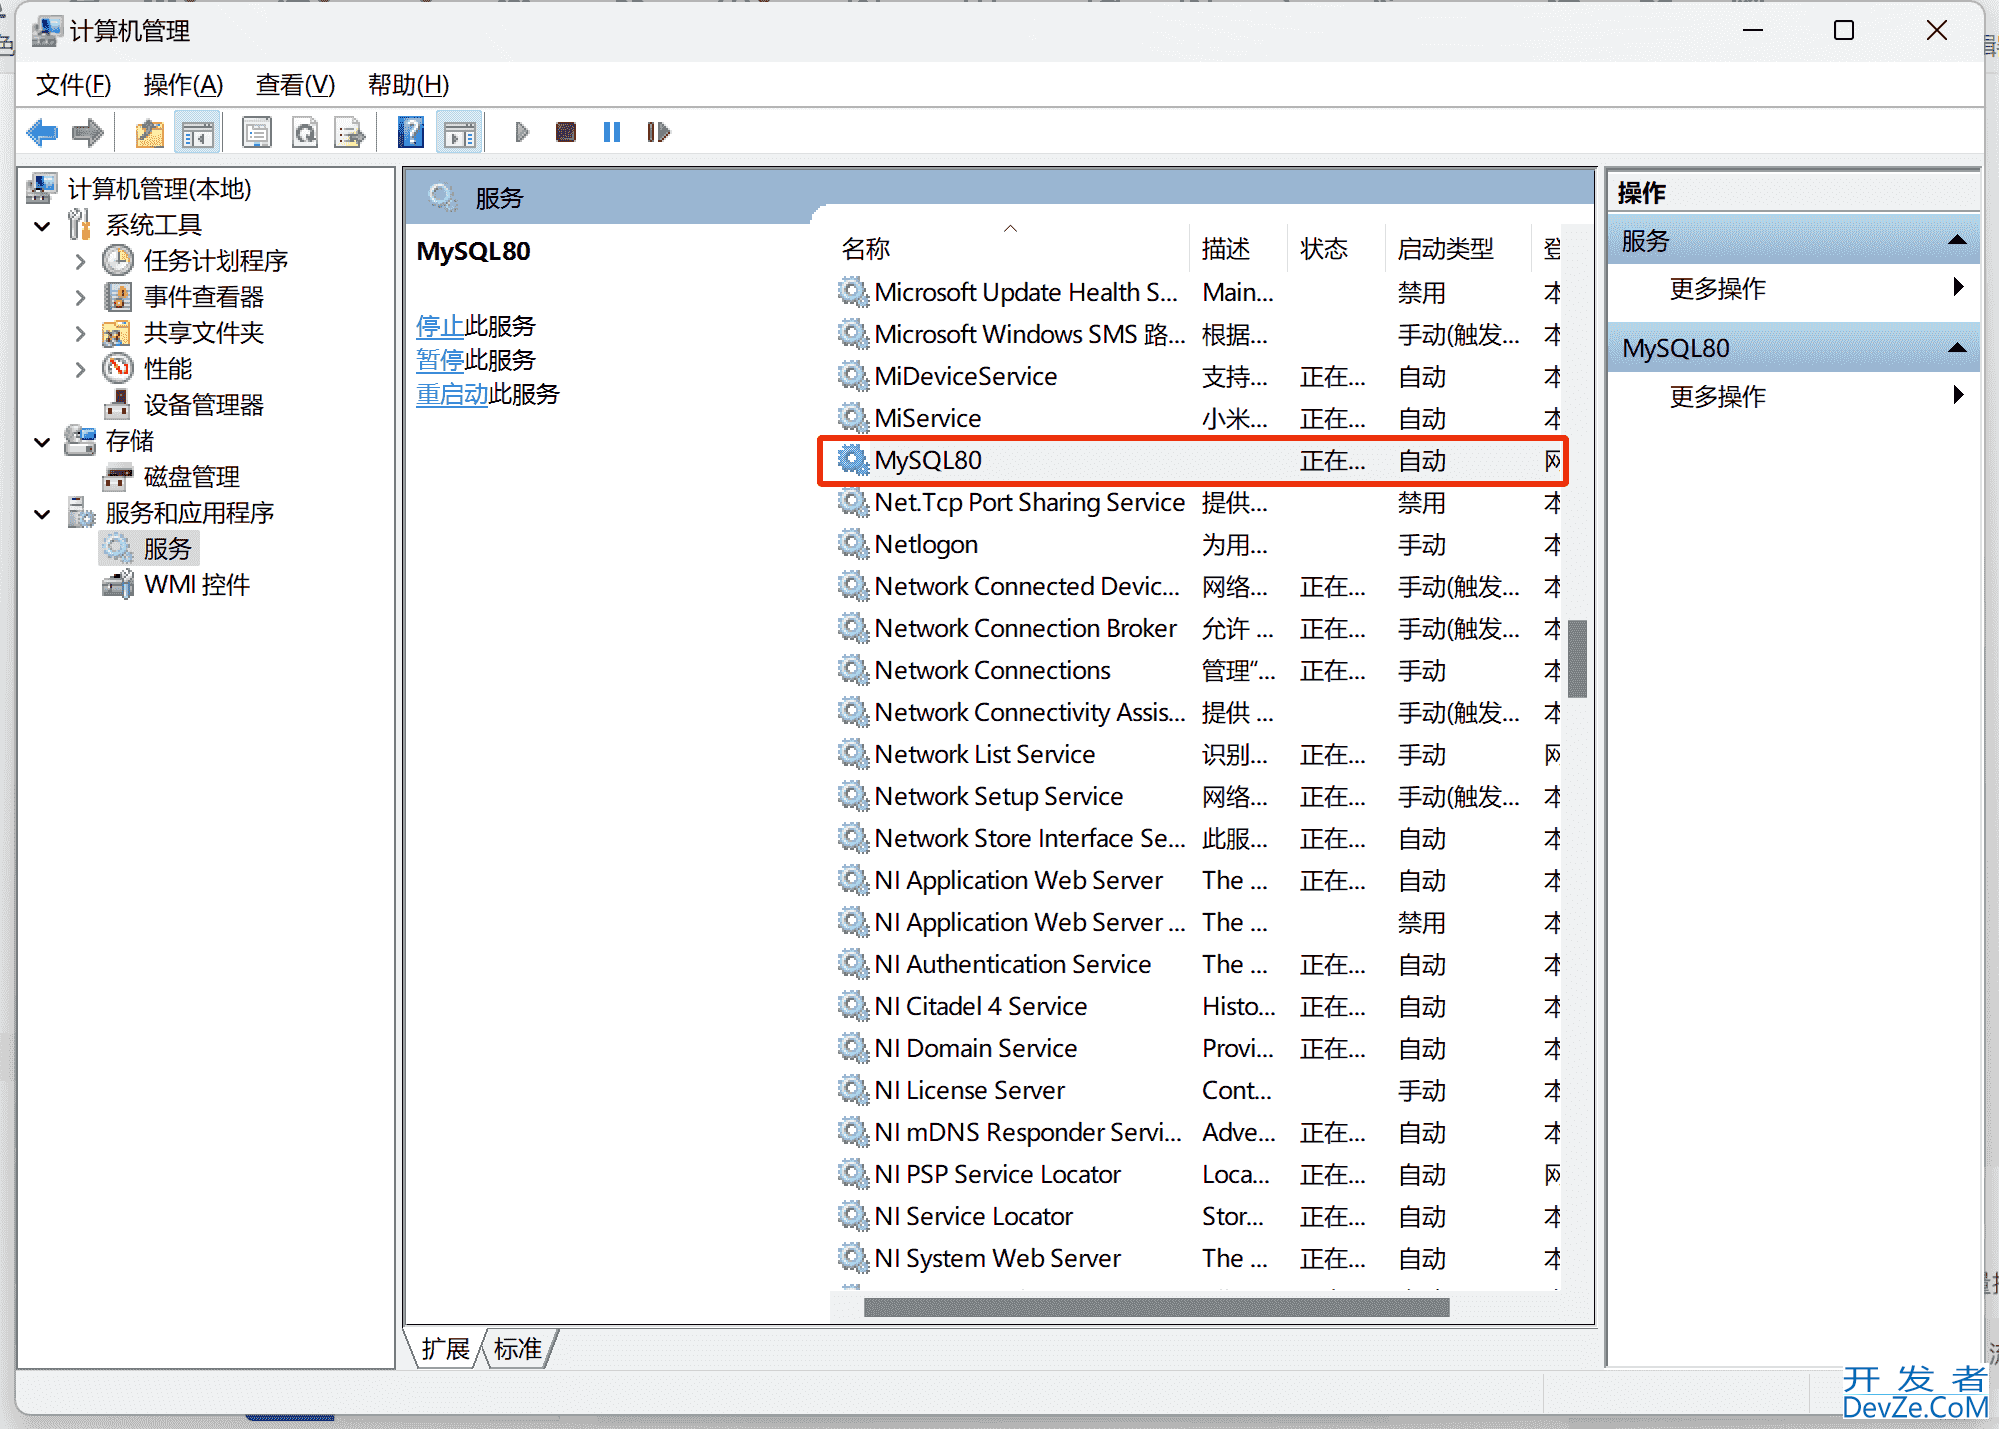This screenshot has height=1429, width=1999.
Task: Open the 操作(A) menu
Action: pyautogui.click(x=183, y=85)
